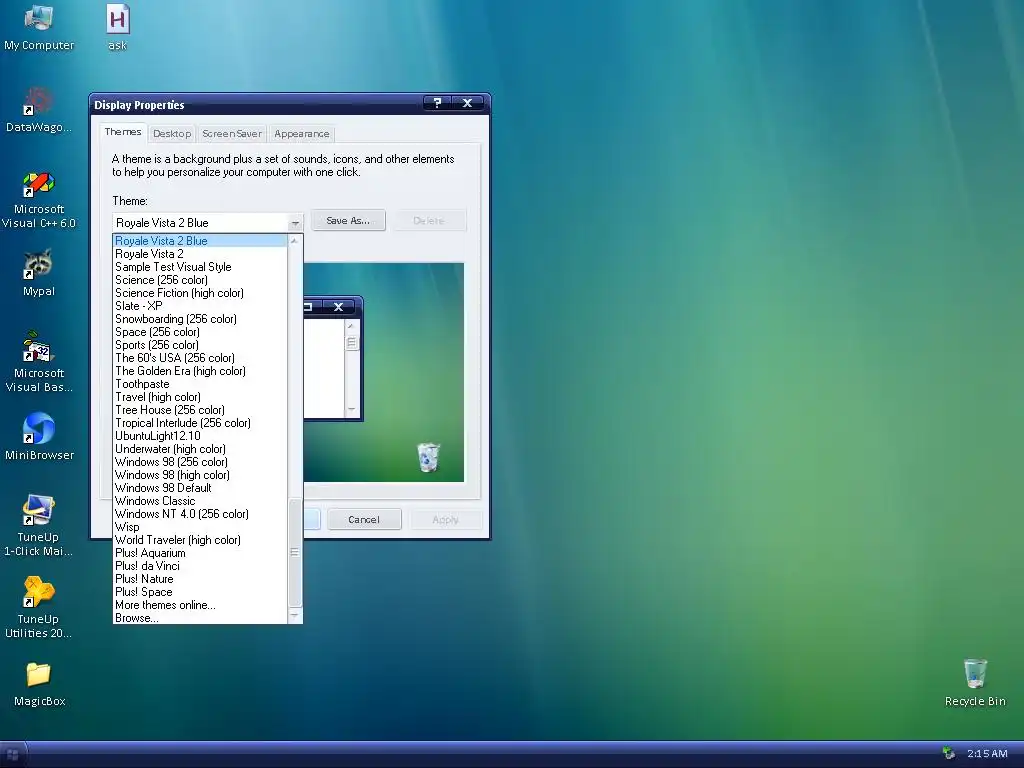Click the Delete button
The image size is (1024, 768).
429,221
